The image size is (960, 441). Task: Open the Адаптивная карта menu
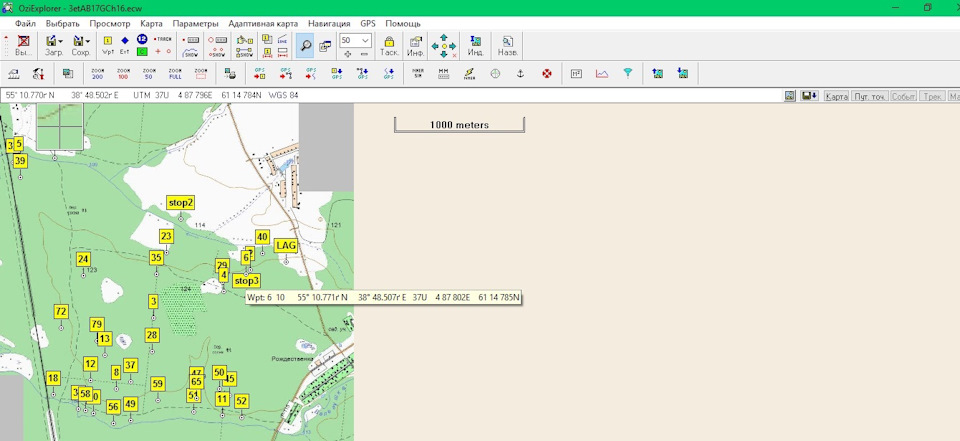coord(263,24)
